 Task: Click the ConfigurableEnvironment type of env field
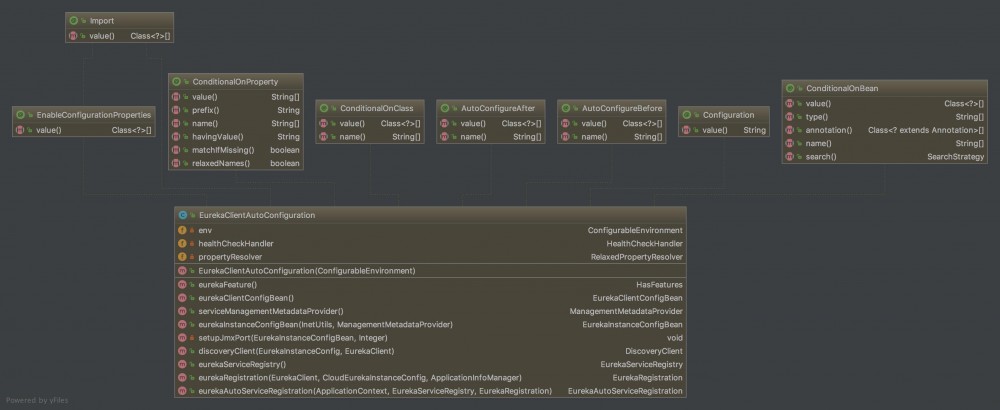(x=635, y=230)
